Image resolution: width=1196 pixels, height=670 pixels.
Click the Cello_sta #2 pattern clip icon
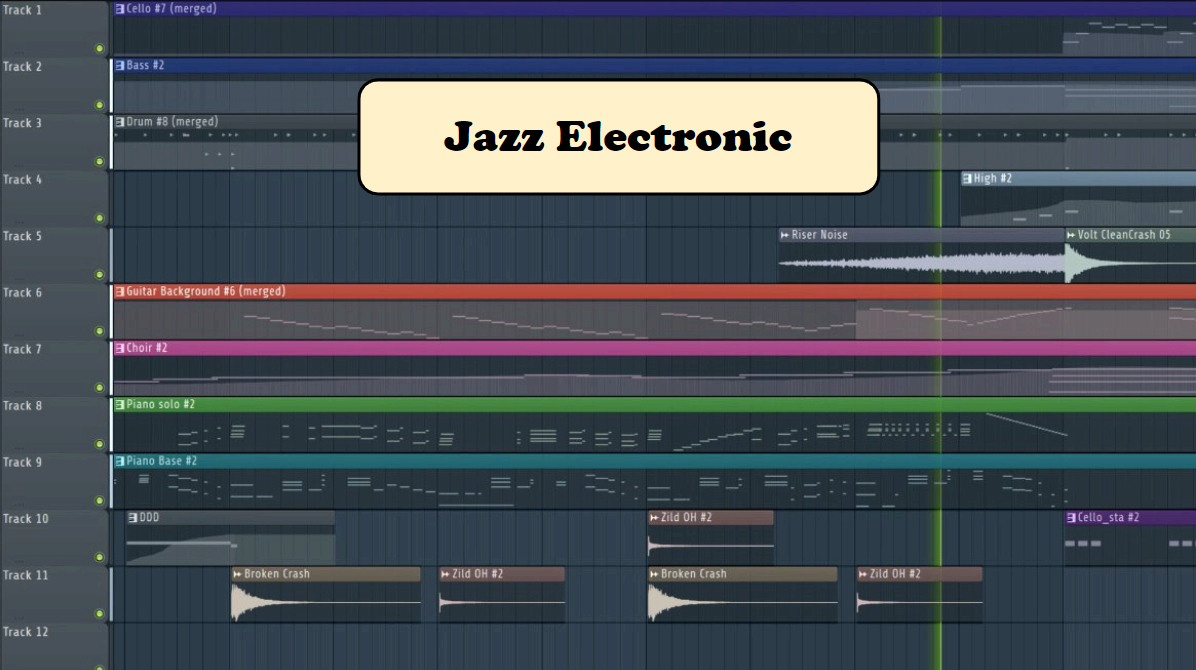coord(1071,517)
